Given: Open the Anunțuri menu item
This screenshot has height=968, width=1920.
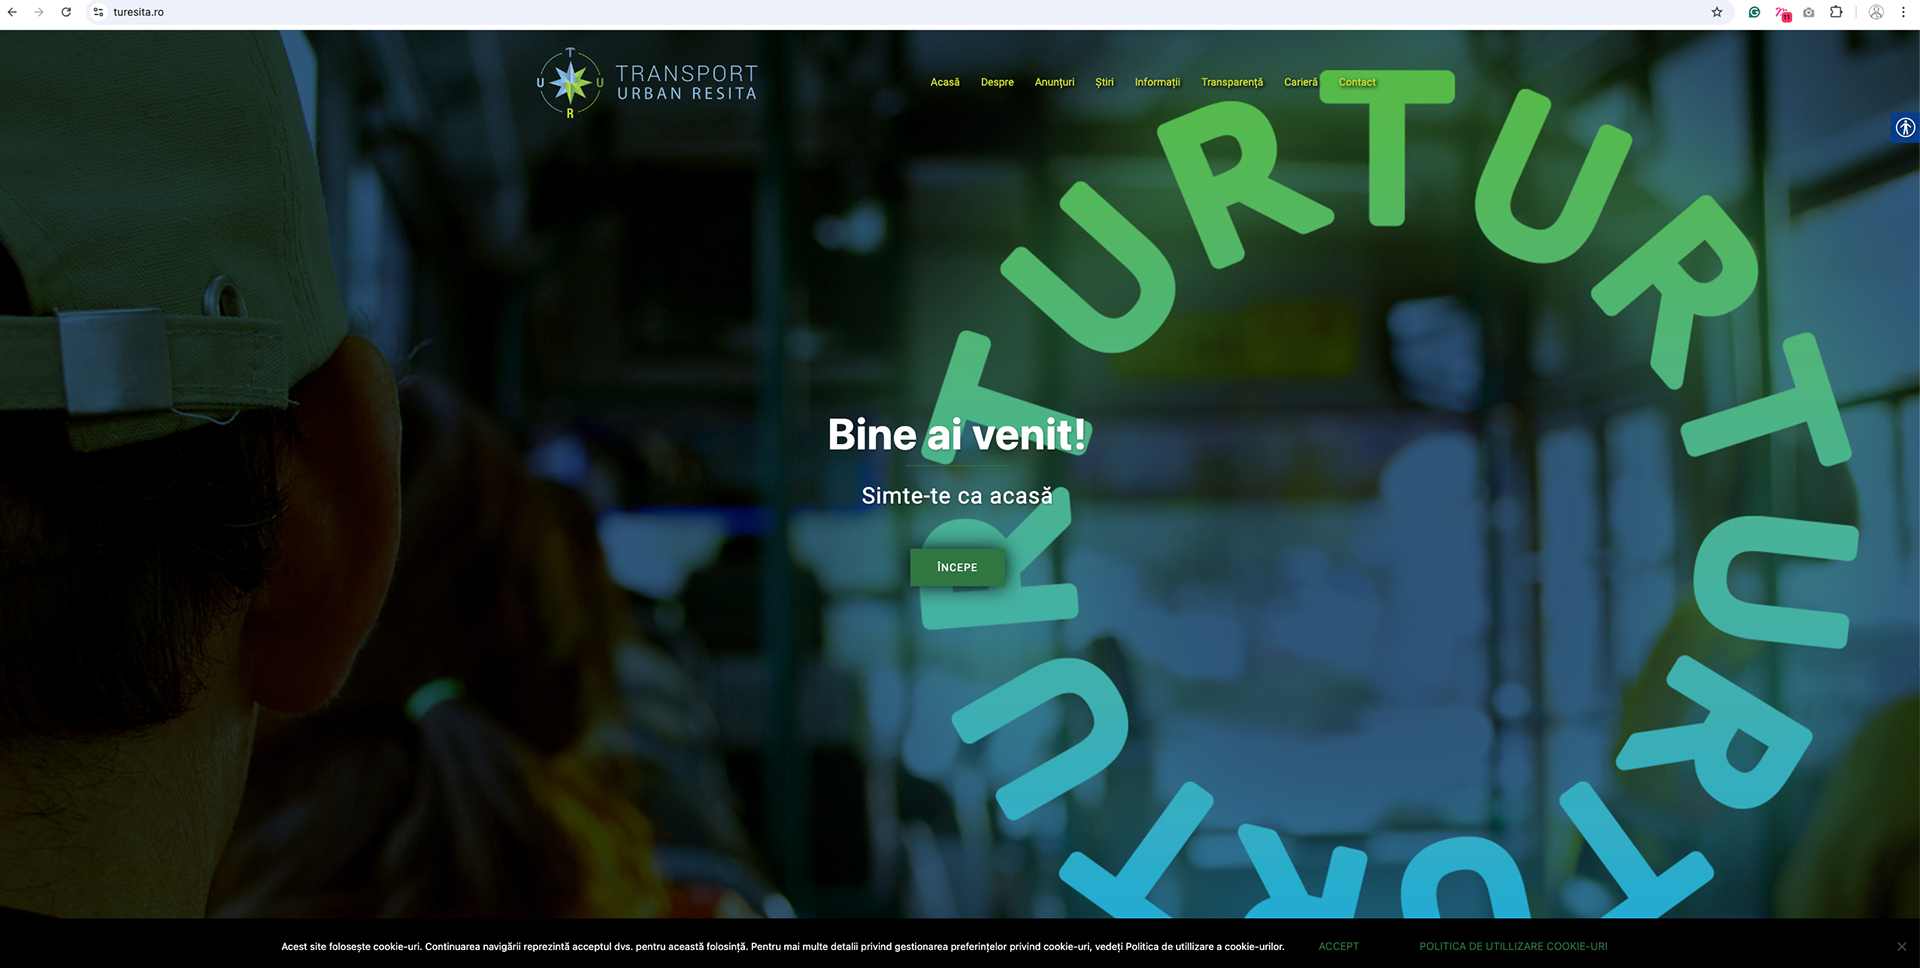Looking at the screenshot, I should pyautogui.click(x=1054, y=82).
